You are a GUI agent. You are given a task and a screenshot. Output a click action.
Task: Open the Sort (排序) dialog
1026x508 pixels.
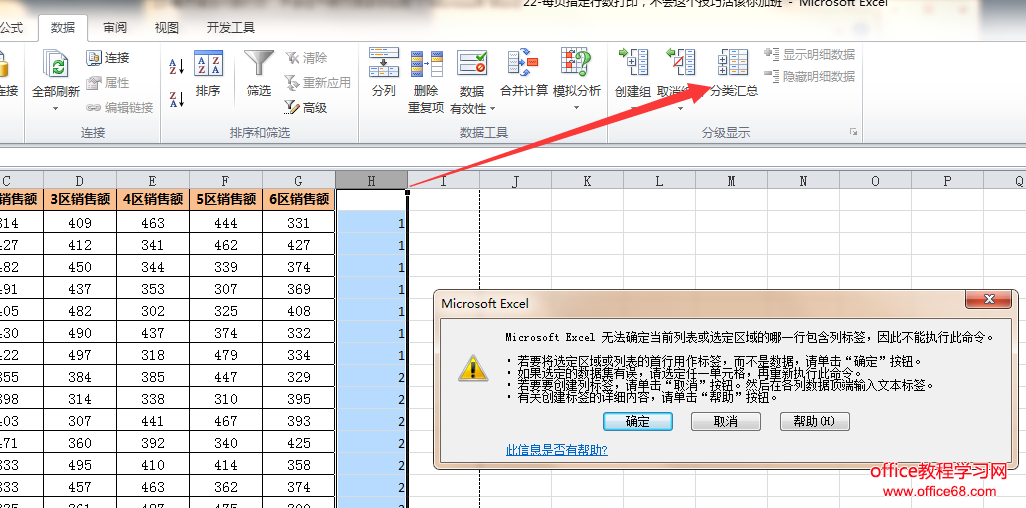click(208, 73)
